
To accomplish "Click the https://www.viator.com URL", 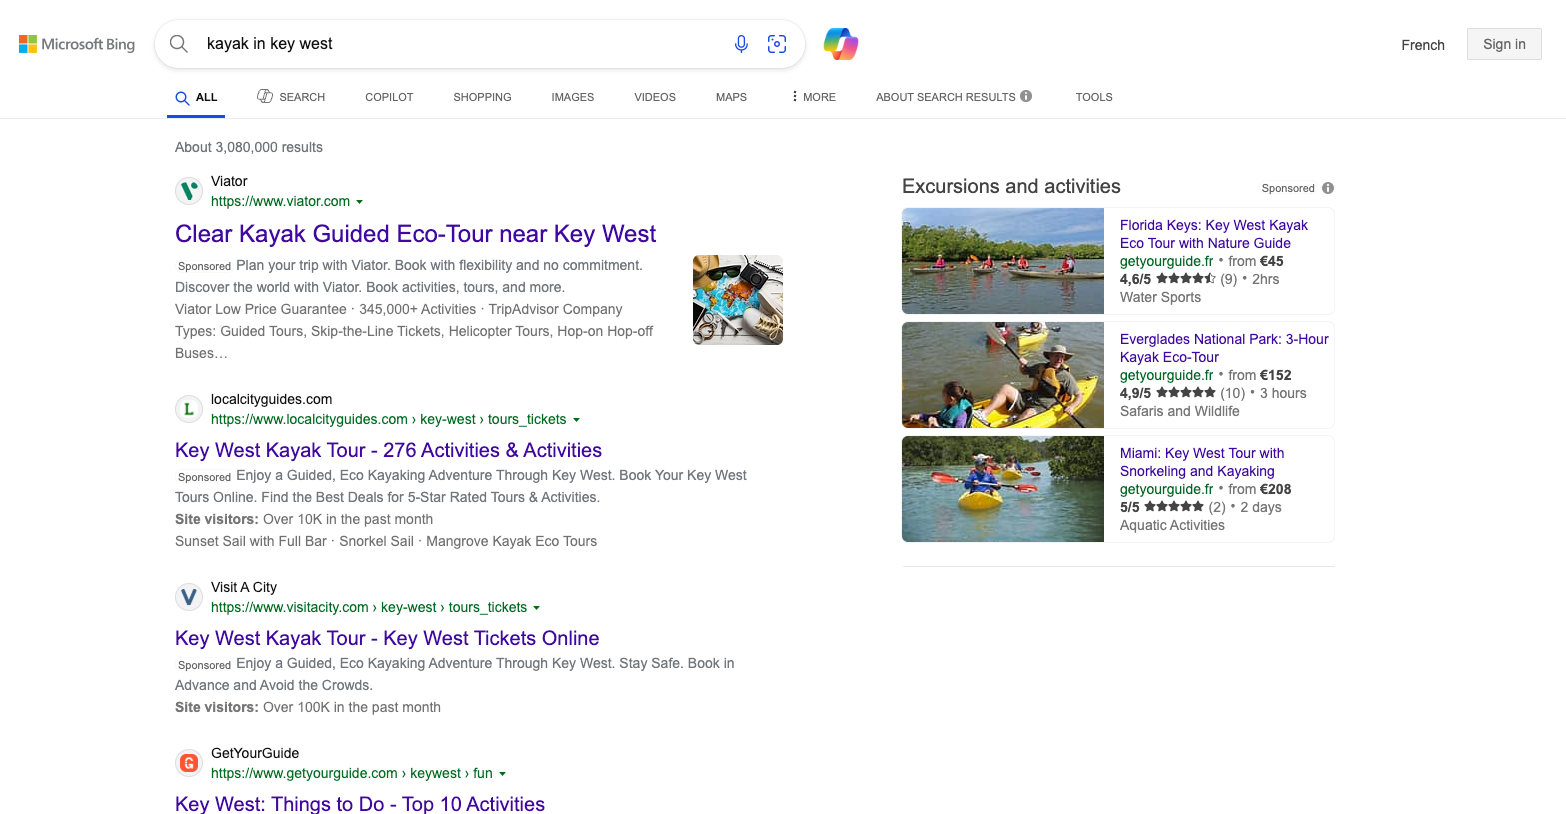I will pos(280,201).
